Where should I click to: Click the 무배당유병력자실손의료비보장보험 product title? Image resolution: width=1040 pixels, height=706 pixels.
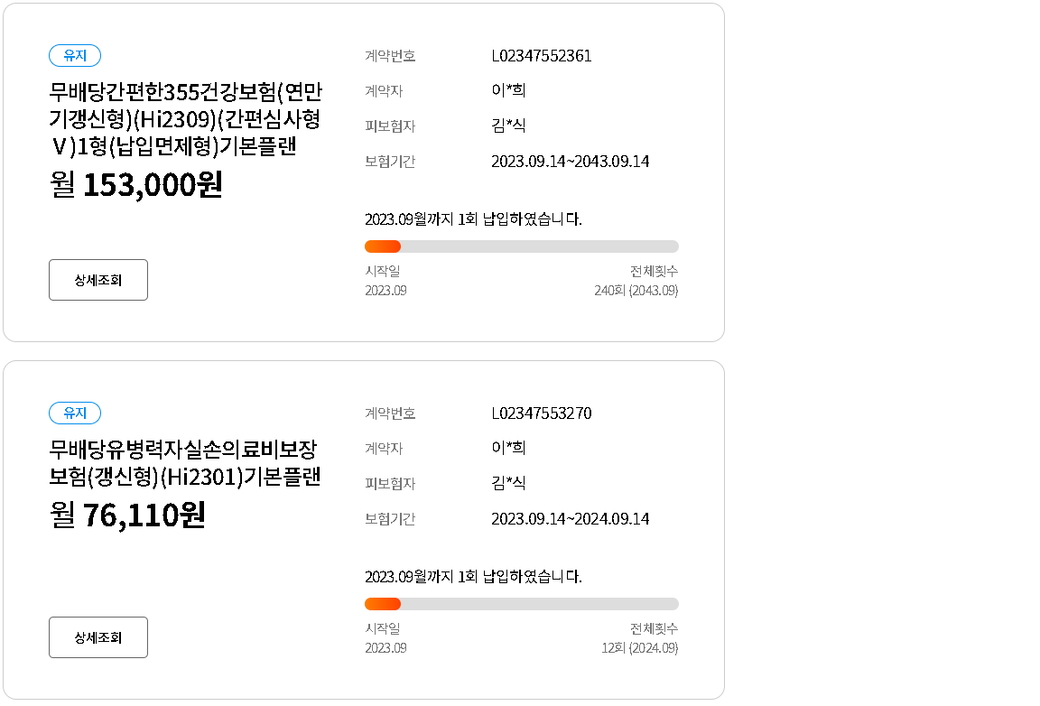(185, 463)
